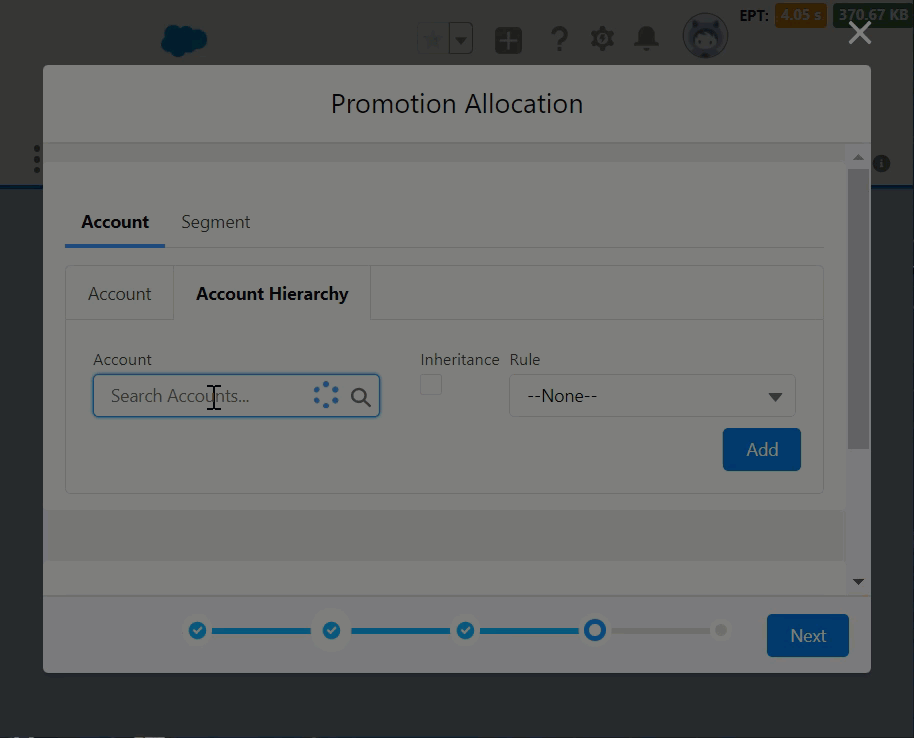914x738 pixels.
Task: Click the Next button
Action: [x=807, y=636]
